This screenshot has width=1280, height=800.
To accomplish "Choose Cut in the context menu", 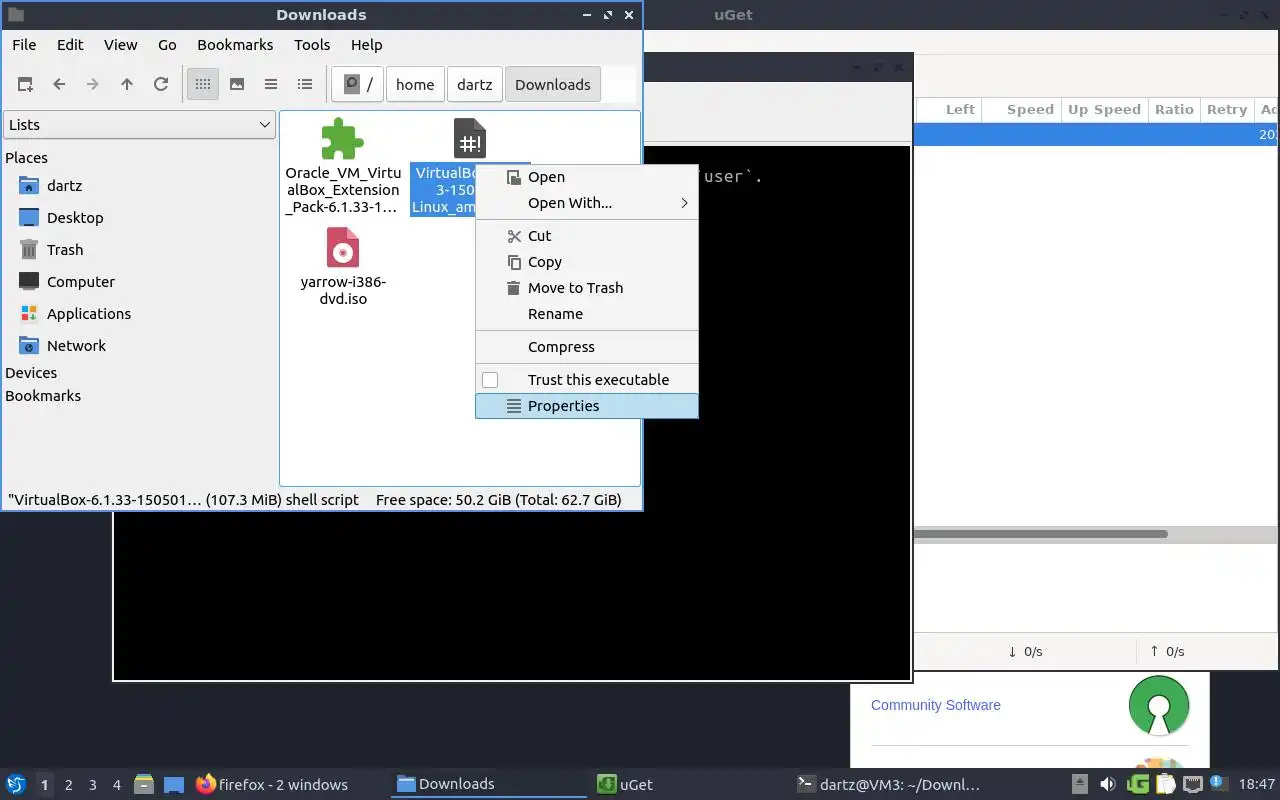I will (587, 236).
